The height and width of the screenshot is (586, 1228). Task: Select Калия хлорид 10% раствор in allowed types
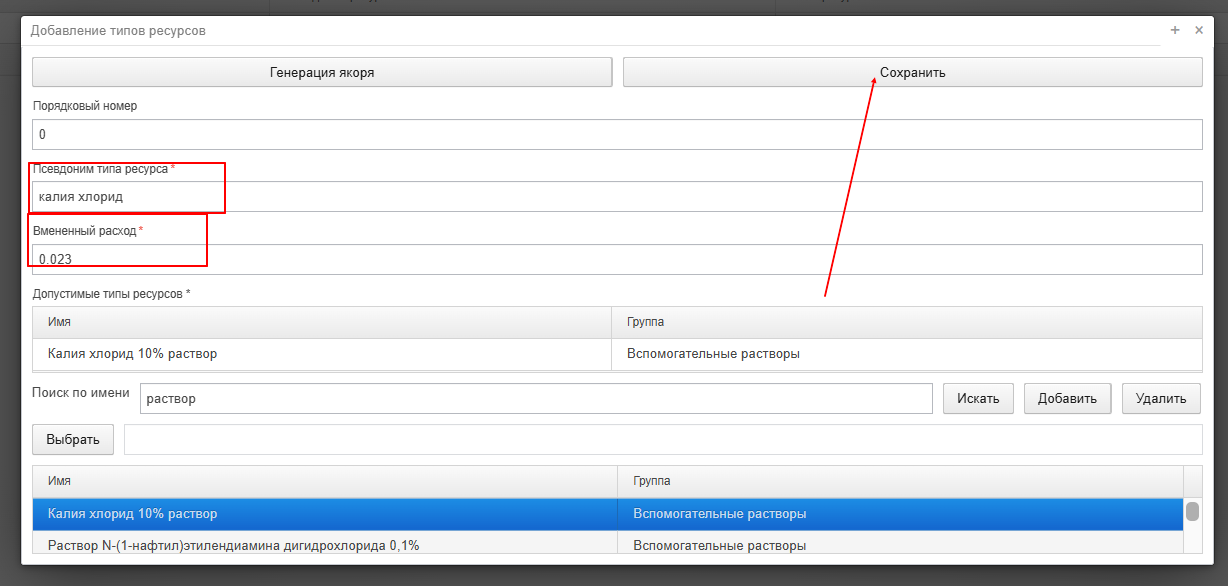pyautogui.click(x=617, y=354)
